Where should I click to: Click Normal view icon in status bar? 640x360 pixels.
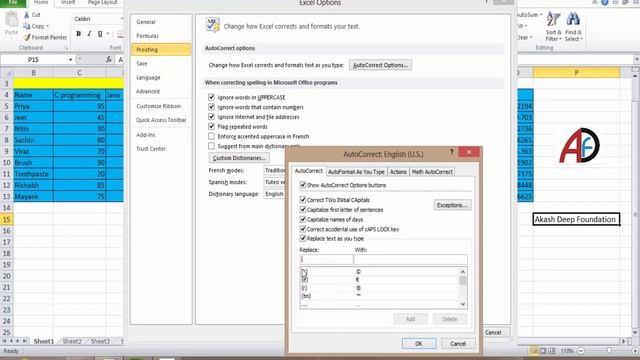tap(534, 351)
